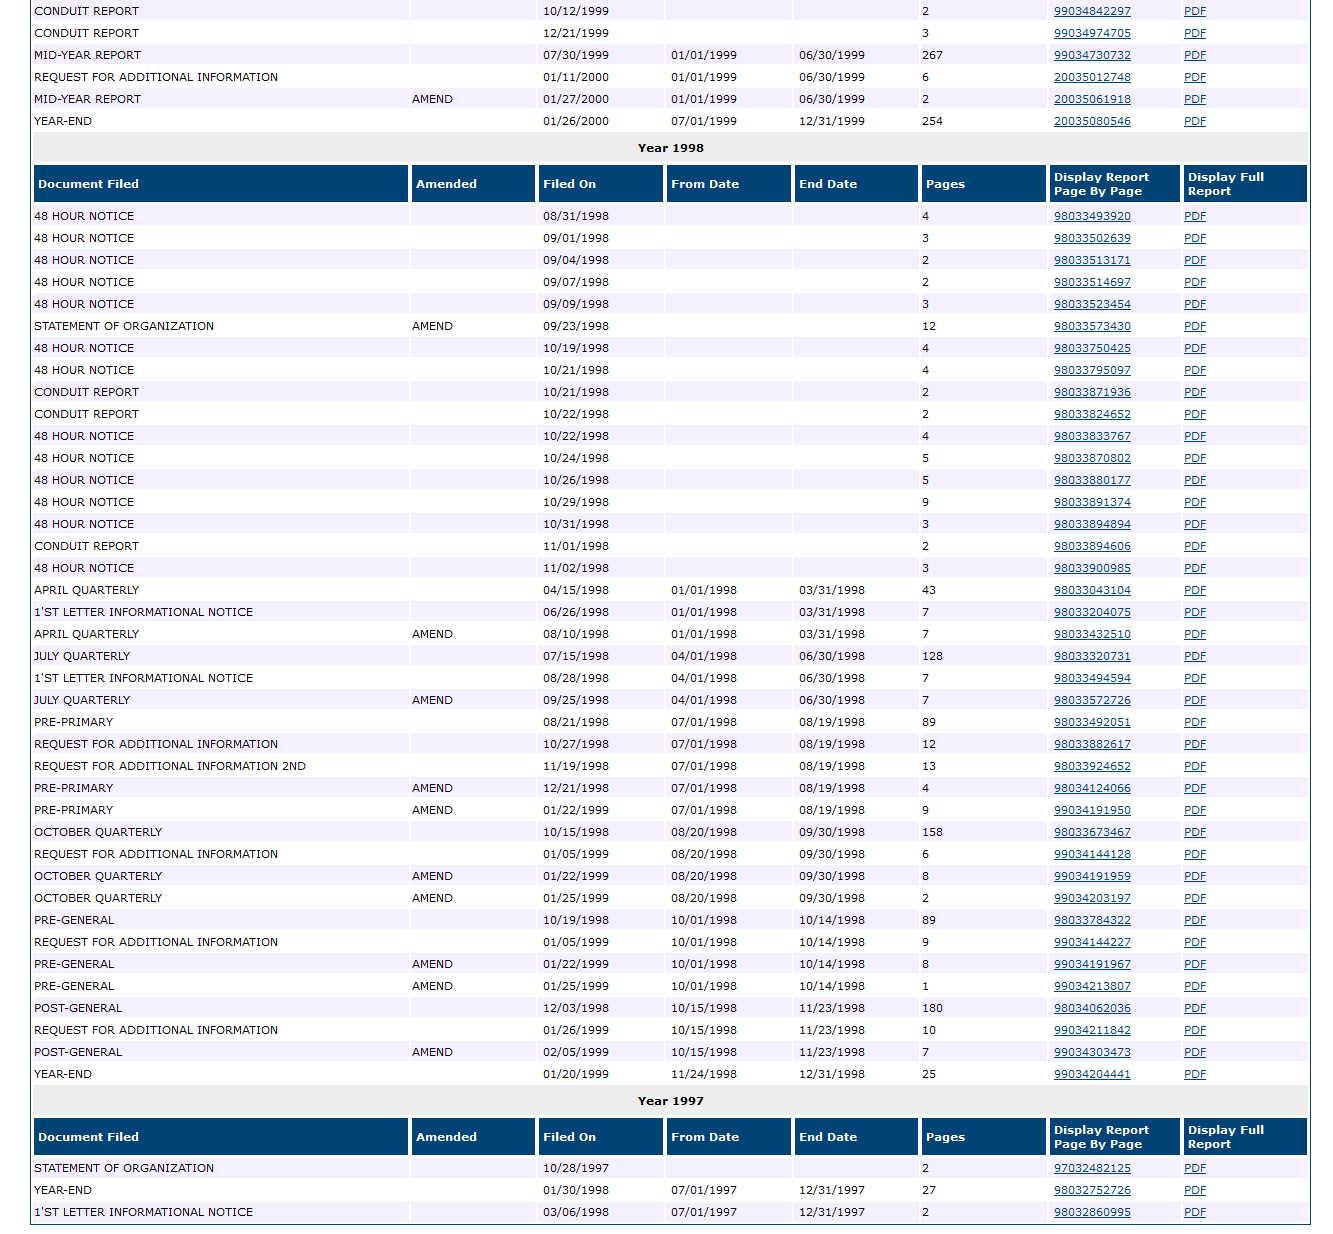Image resolution: width=1333 pixels, height=1234 pixels.
Task: Open 1999 year-end report 20035080546
Action: 1092,121
